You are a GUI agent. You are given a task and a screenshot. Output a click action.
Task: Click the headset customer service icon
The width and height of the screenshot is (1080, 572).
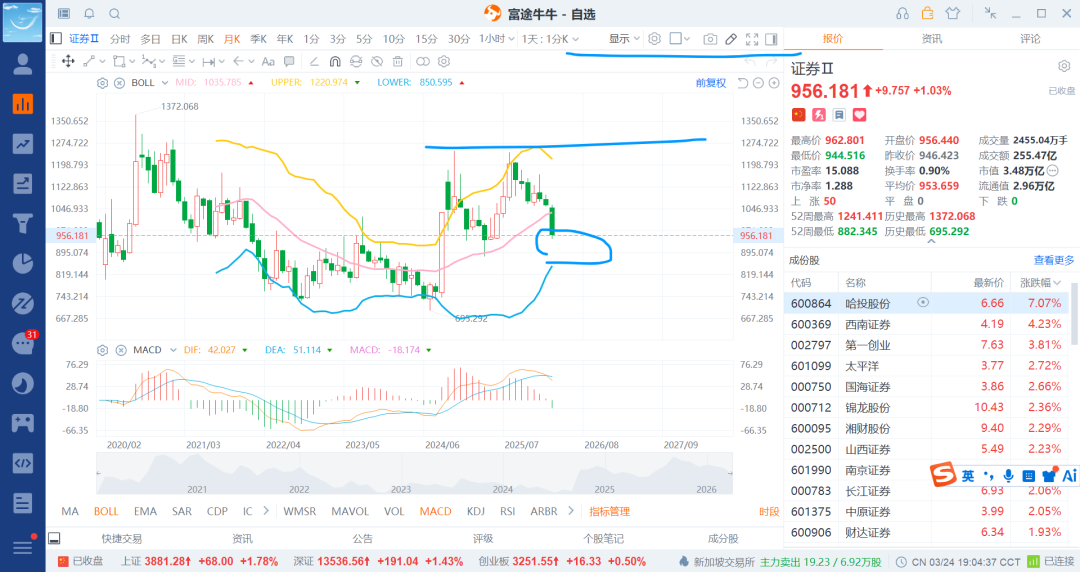tap(902, 13)
